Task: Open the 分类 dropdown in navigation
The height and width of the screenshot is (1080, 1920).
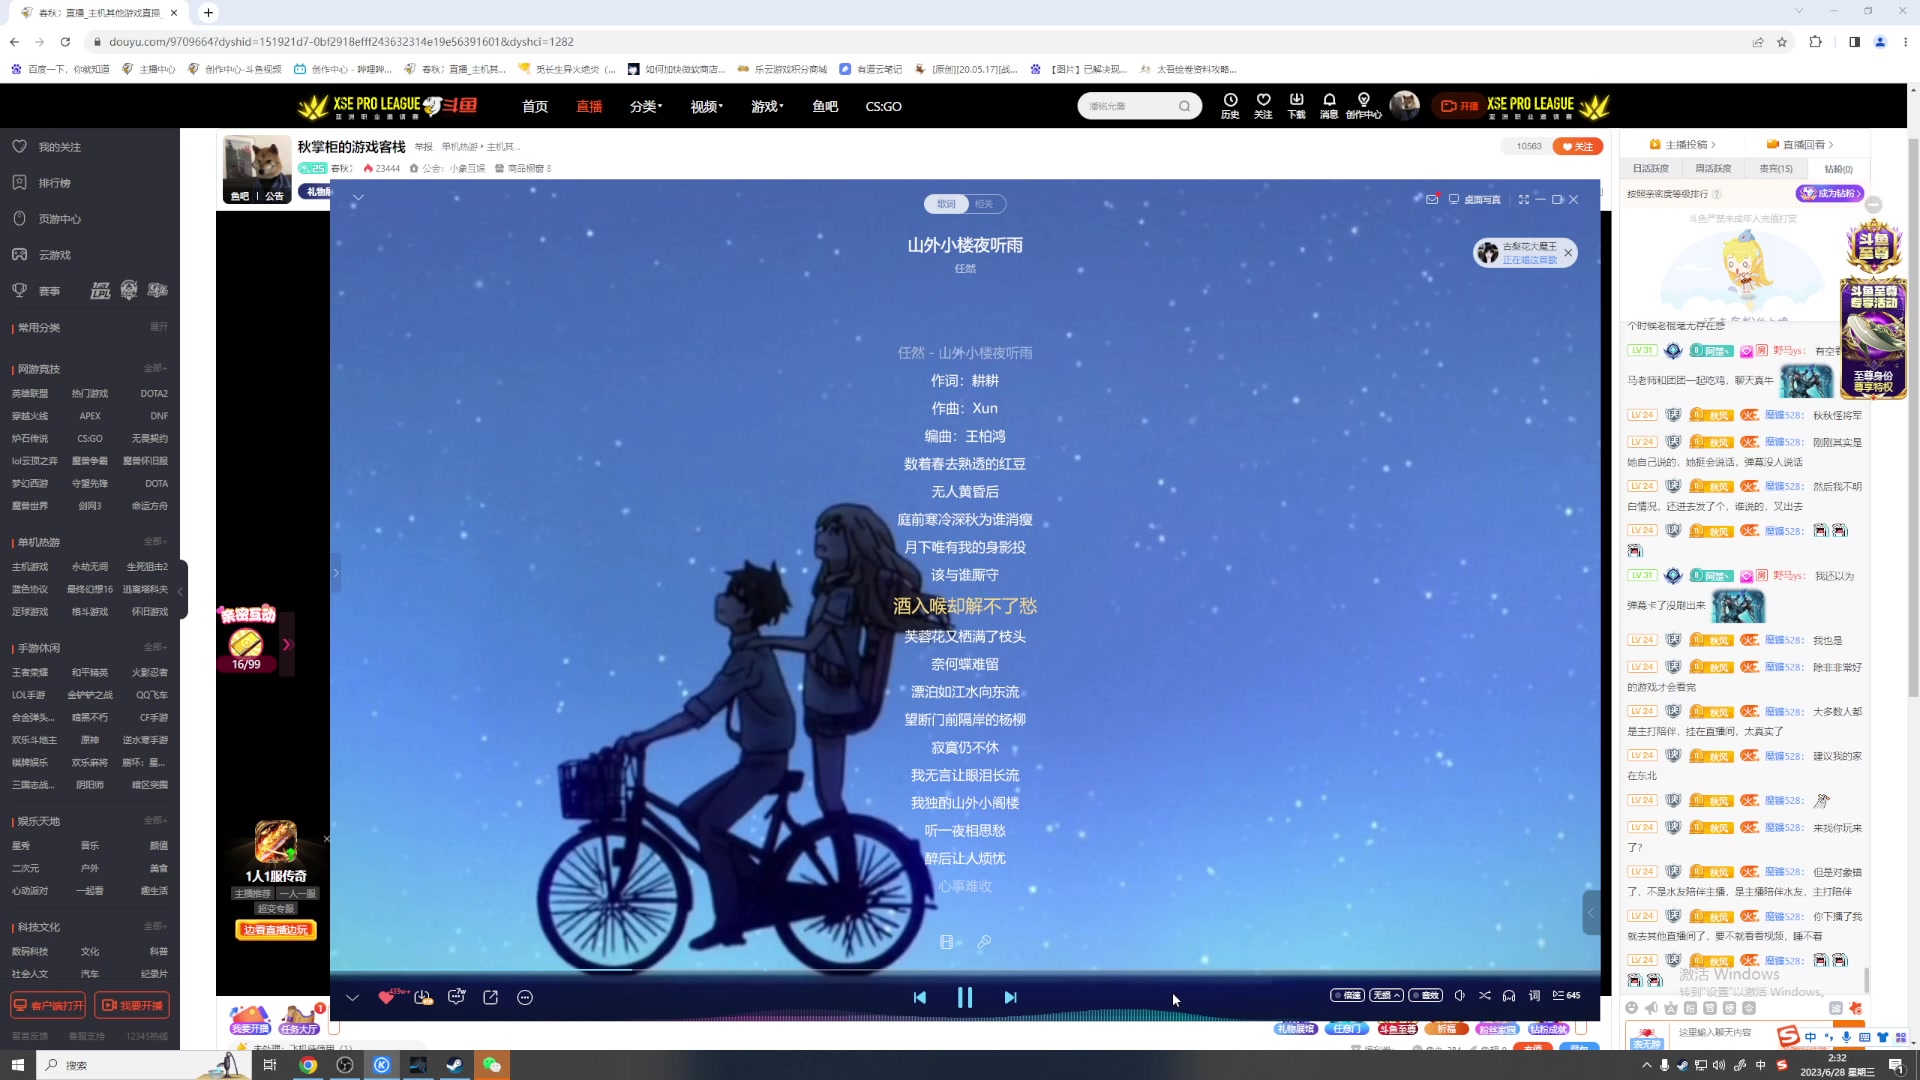Action: [x=646, y=106]
